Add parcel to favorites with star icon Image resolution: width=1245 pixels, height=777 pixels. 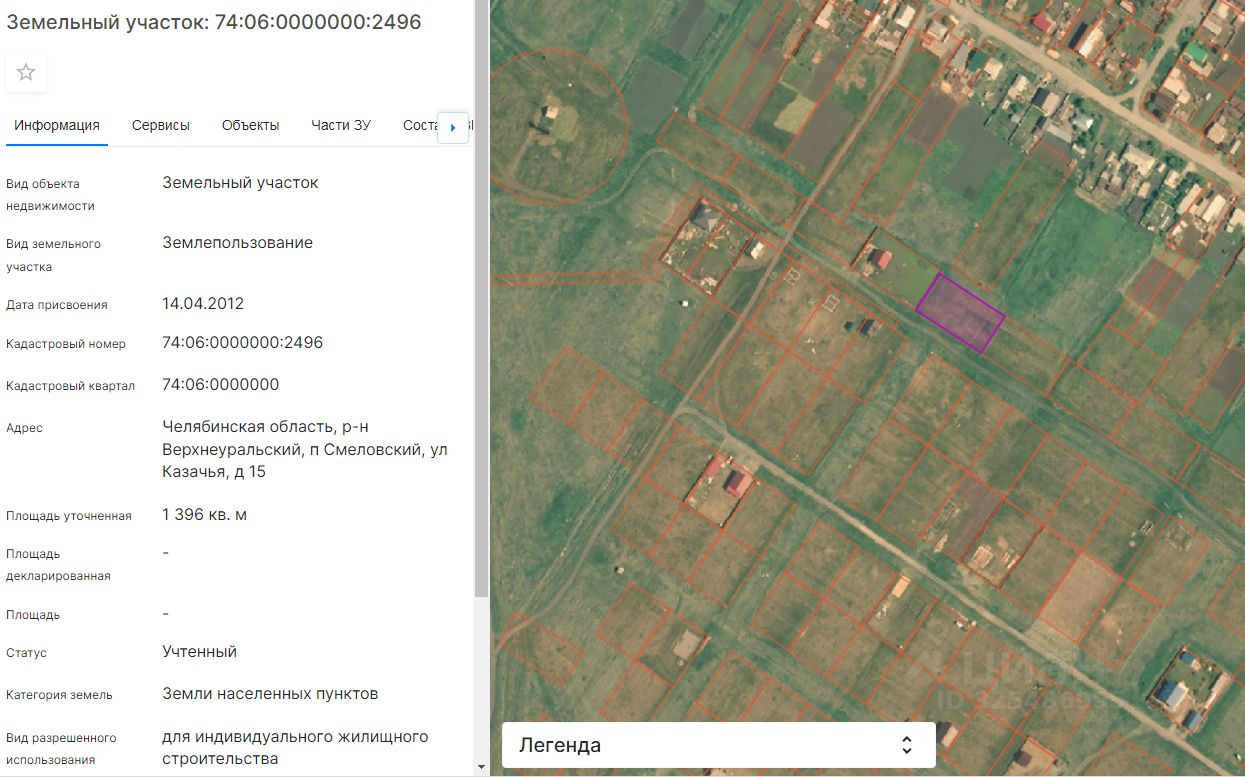tap(26, 72)
